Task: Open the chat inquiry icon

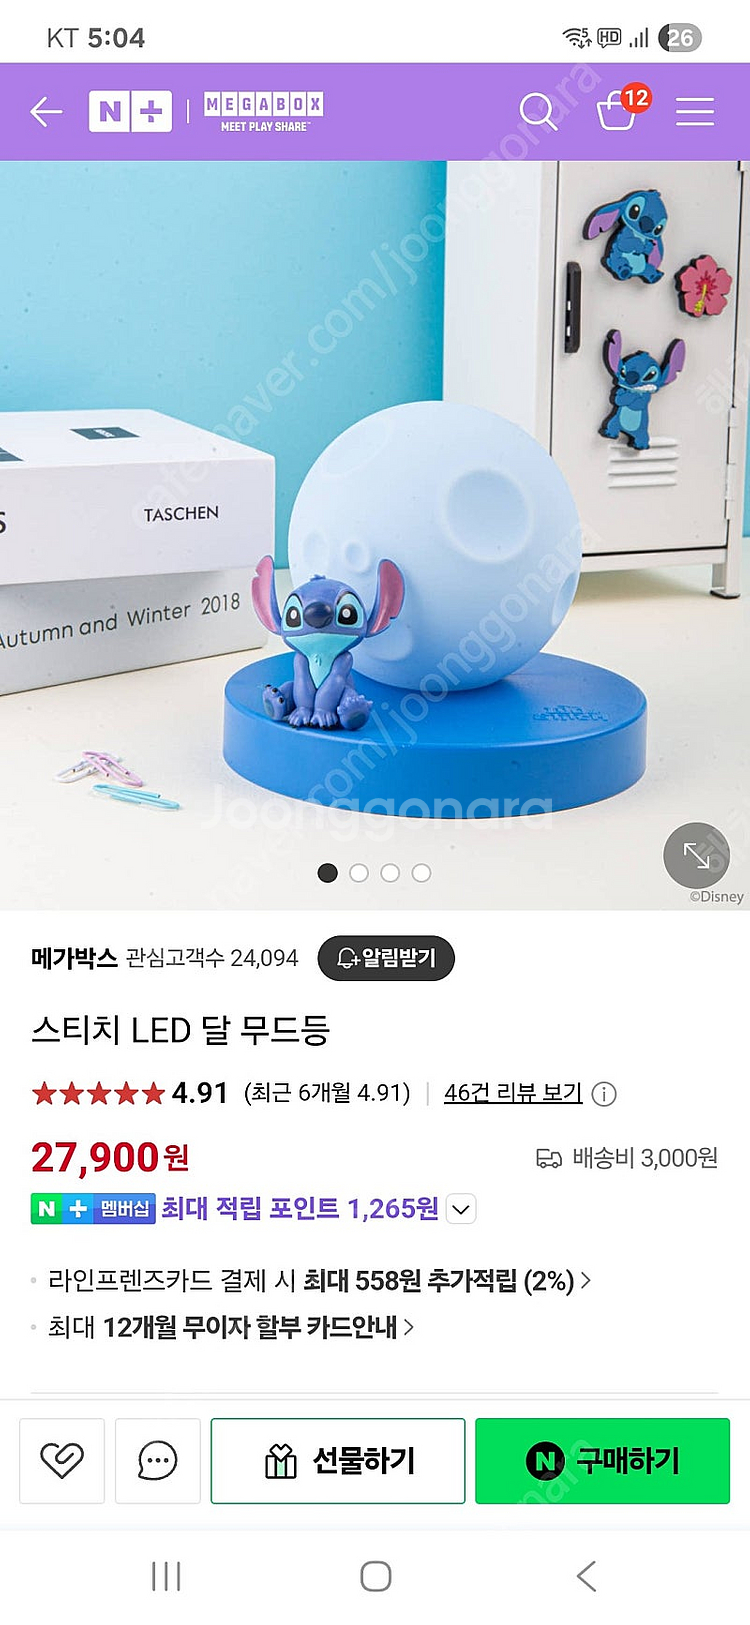Action: [158, 1461]
